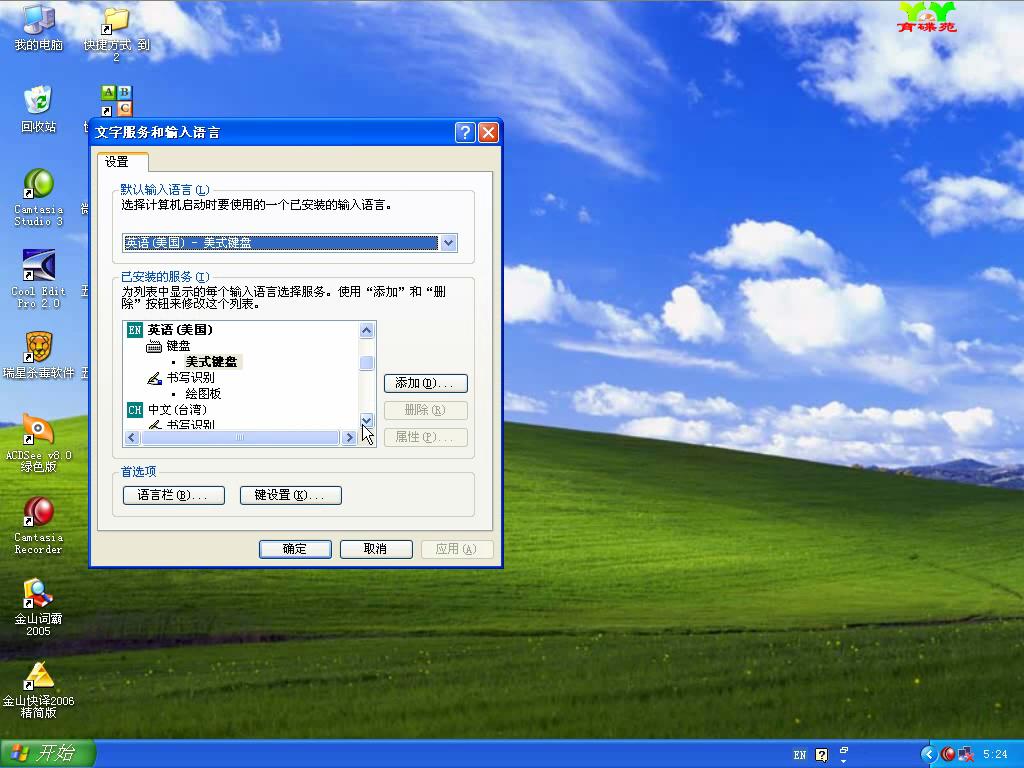The image size is (1024, 768).
Task: Click the list's scroll-down arrow
Action: coord(366,421)
